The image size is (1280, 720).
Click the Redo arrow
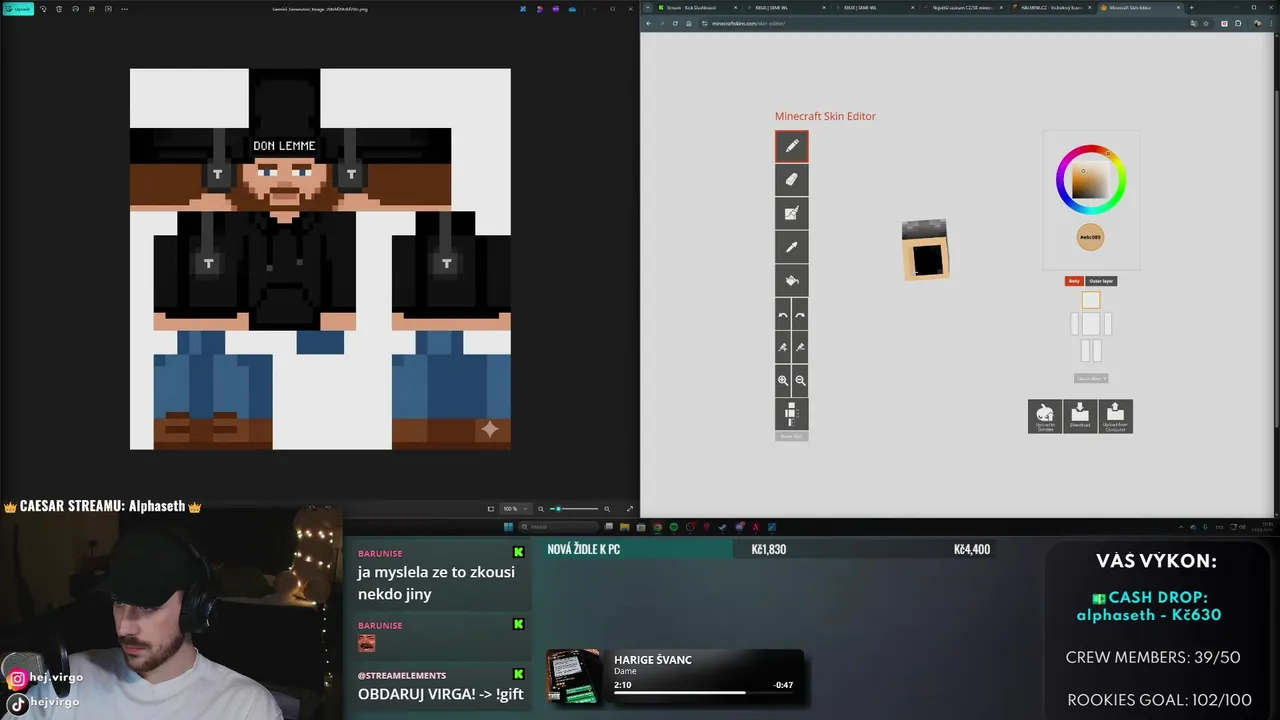coord(800,314)
